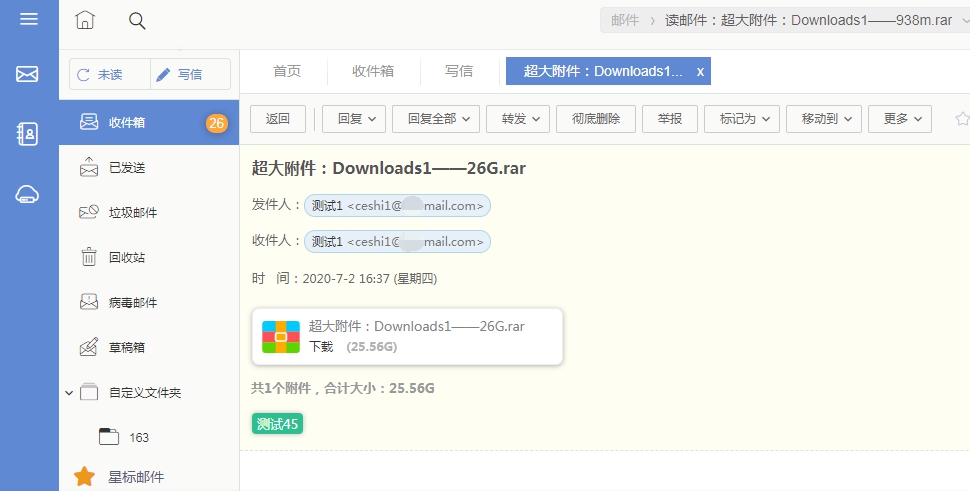Open the 收件箱 folder

click(127, 123)
